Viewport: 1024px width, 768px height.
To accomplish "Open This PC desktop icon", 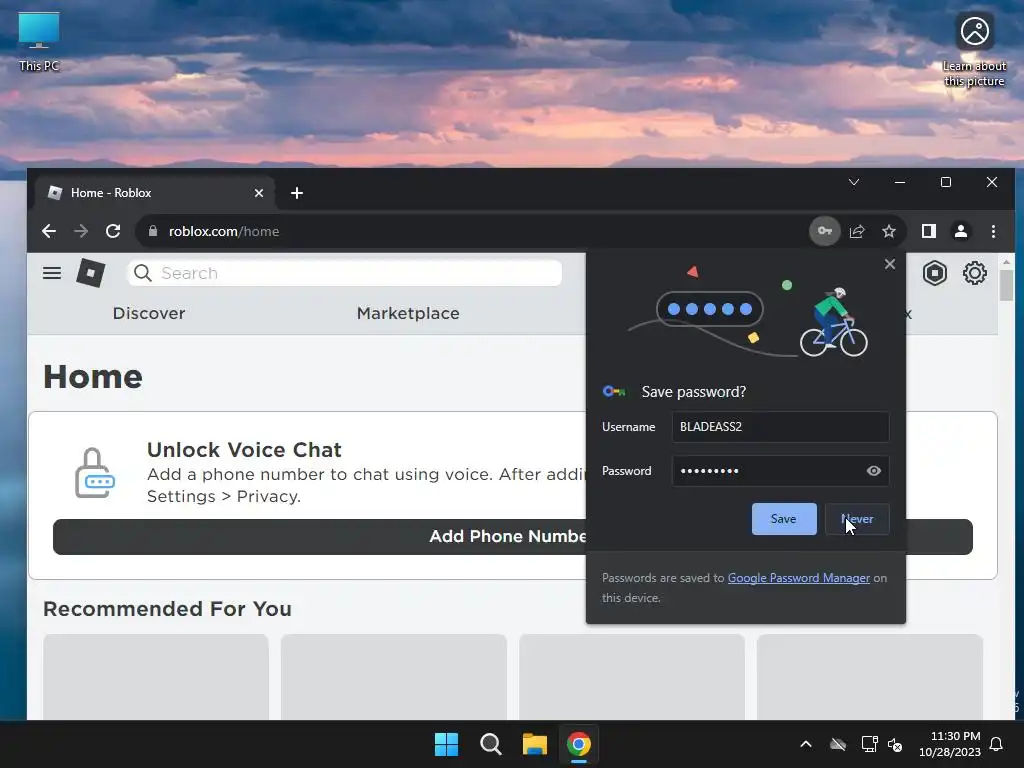I will tap(39, 42).
